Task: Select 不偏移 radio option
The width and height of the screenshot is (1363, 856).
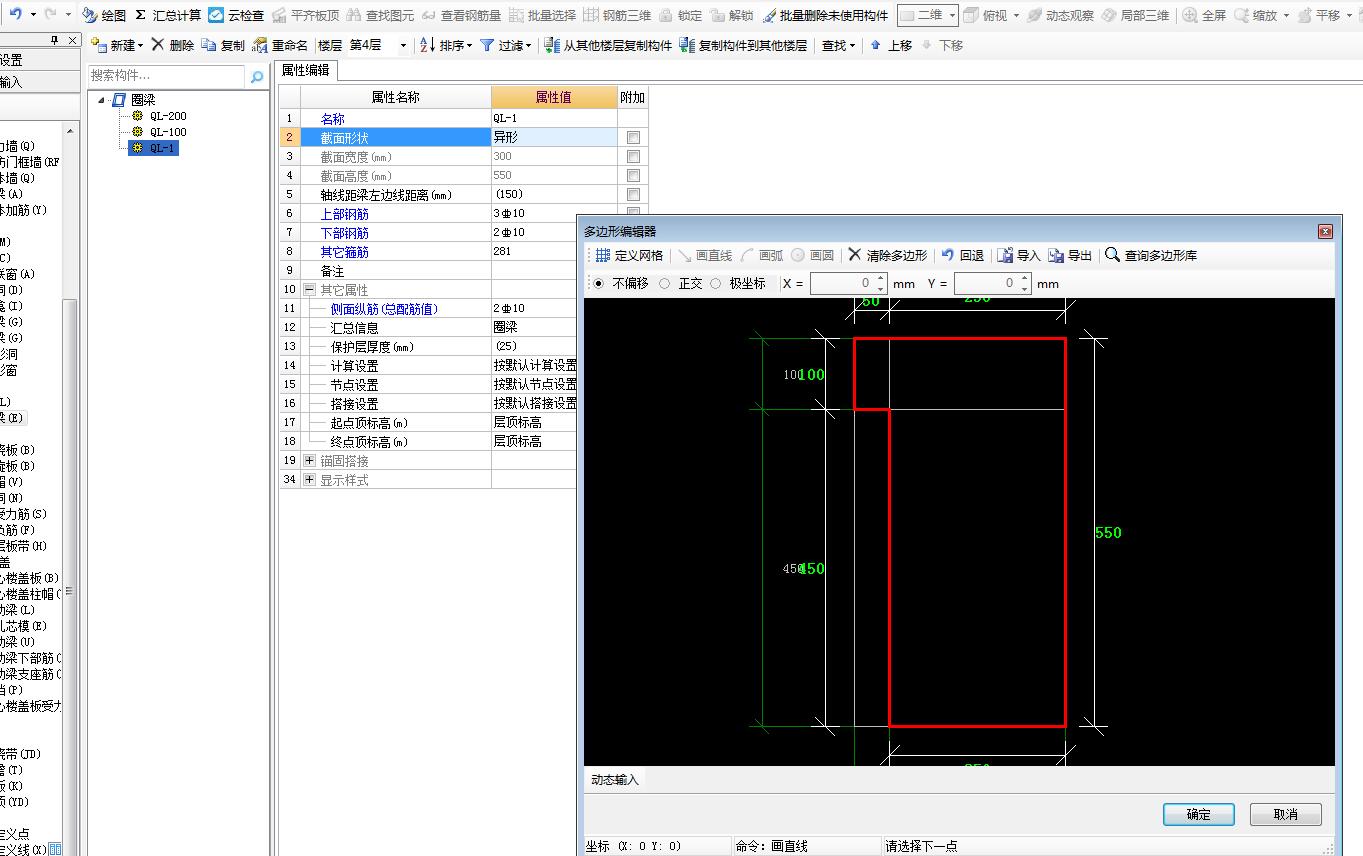Action: click(599, 283)
